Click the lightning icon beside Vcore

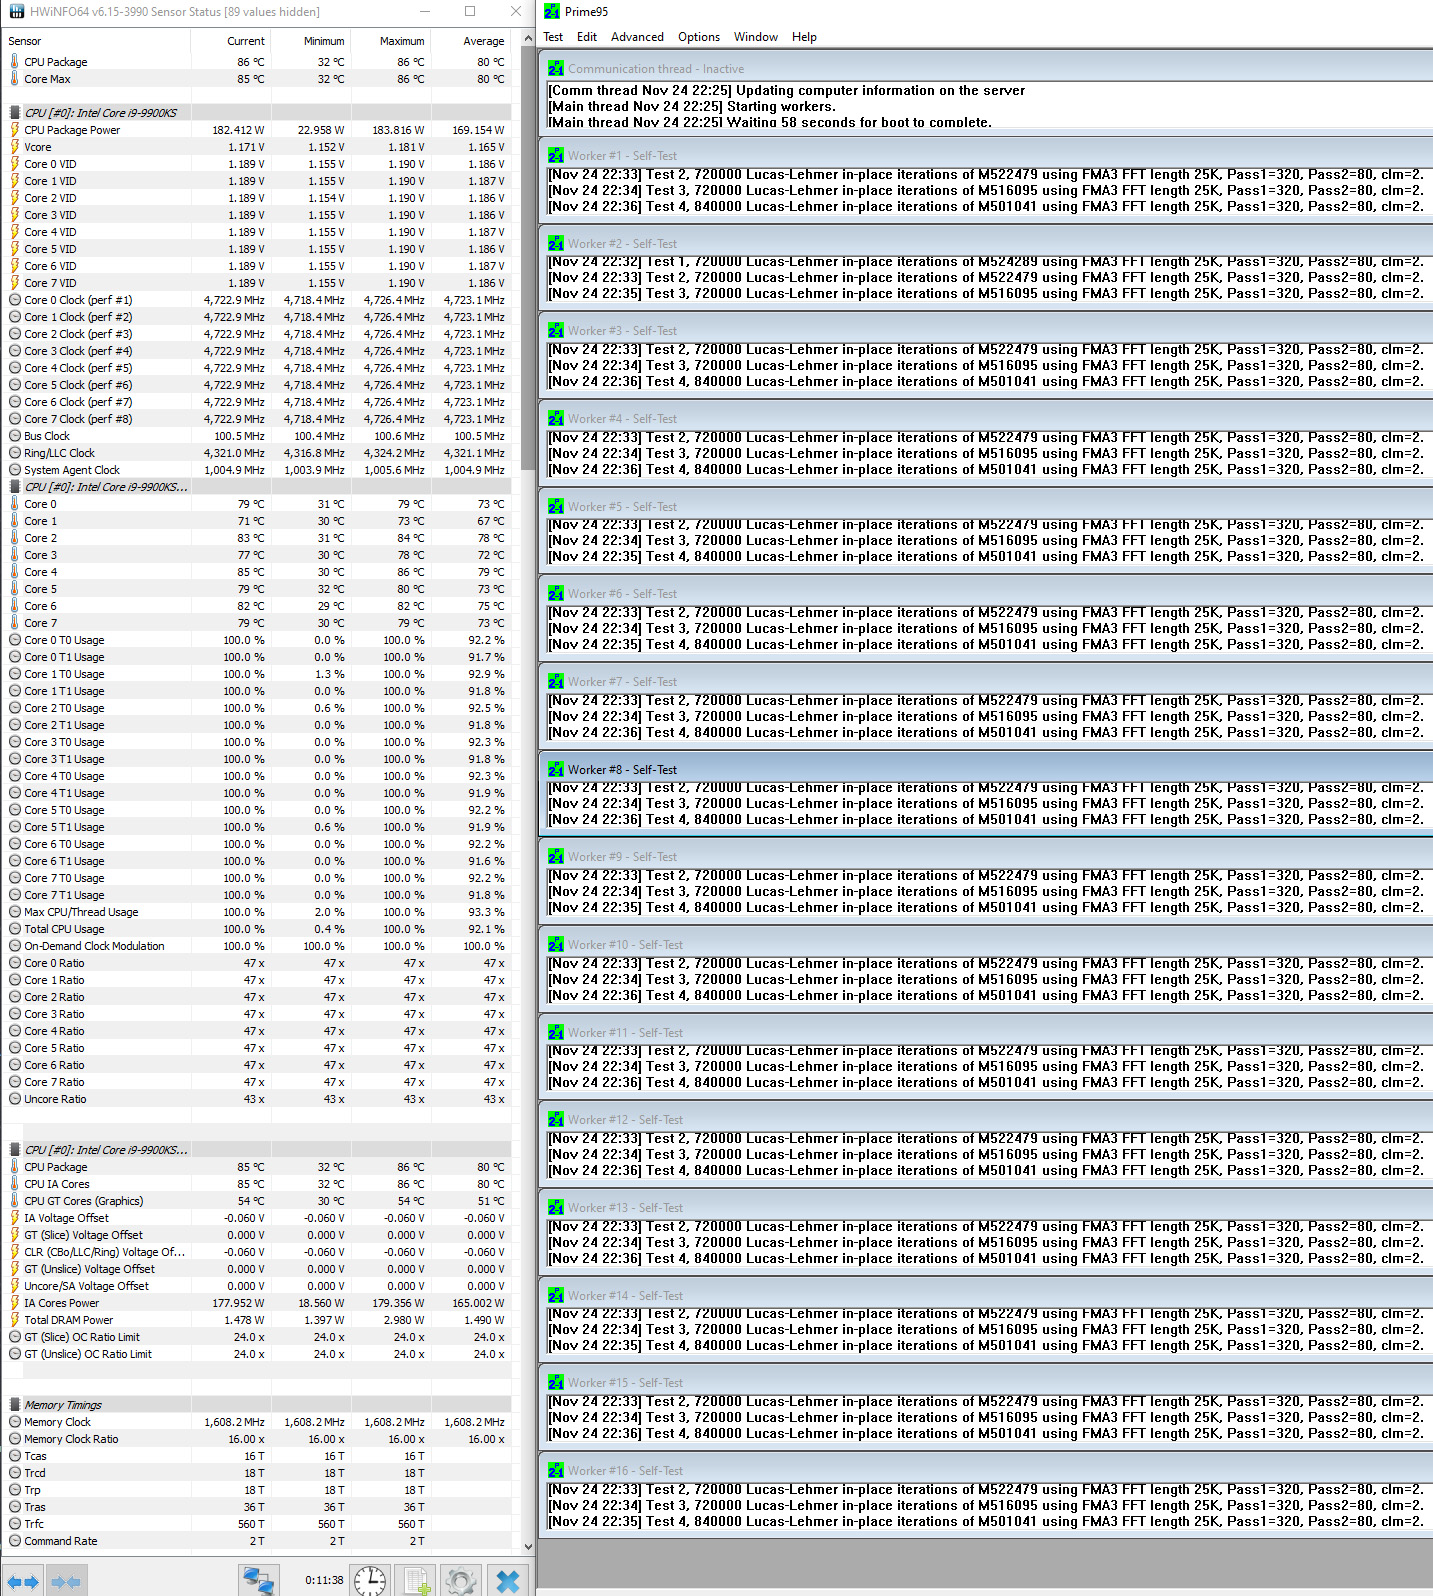click(15, 147)
